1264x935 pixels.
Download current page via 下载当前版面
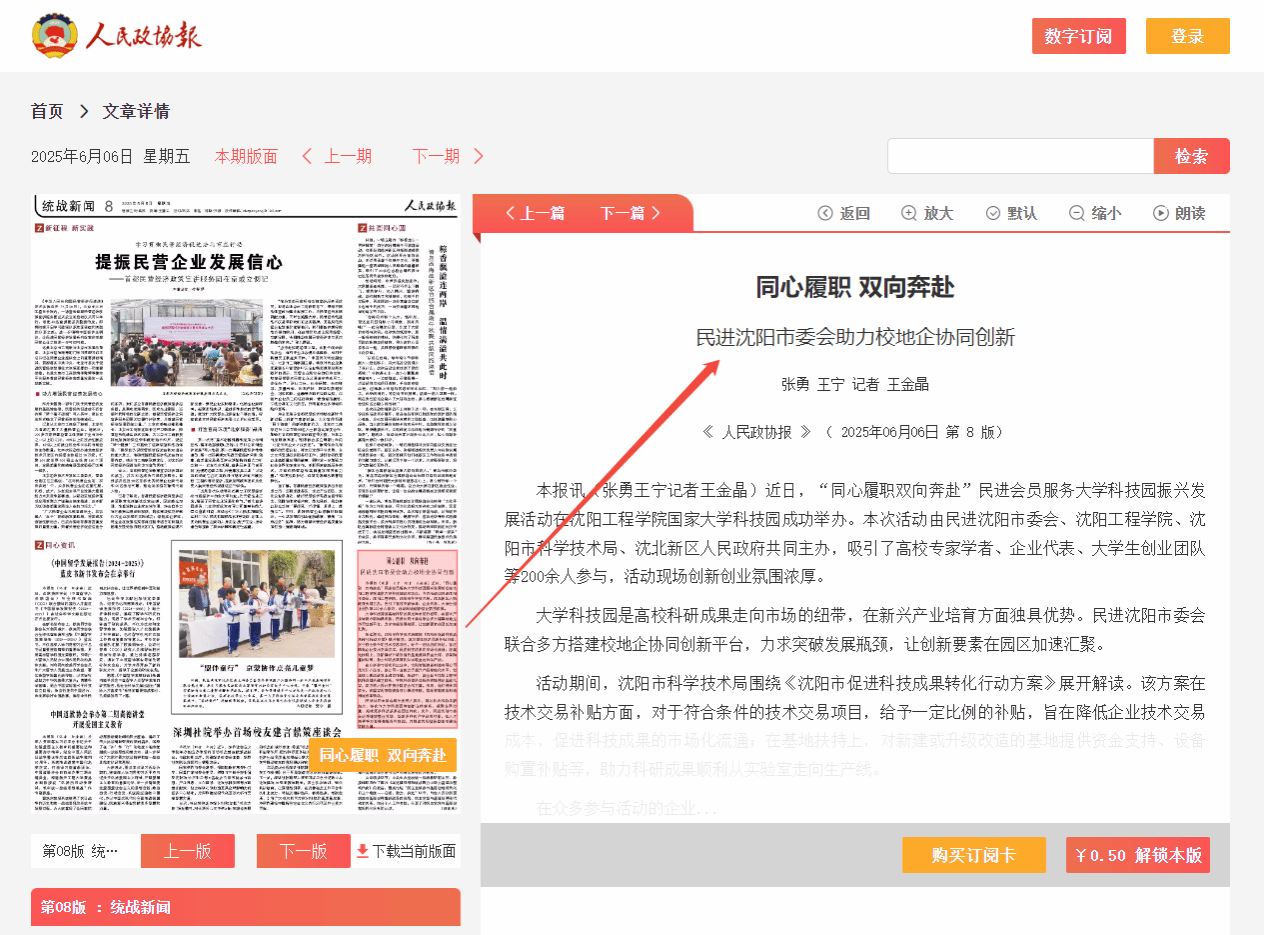click(x=406, y=851)
